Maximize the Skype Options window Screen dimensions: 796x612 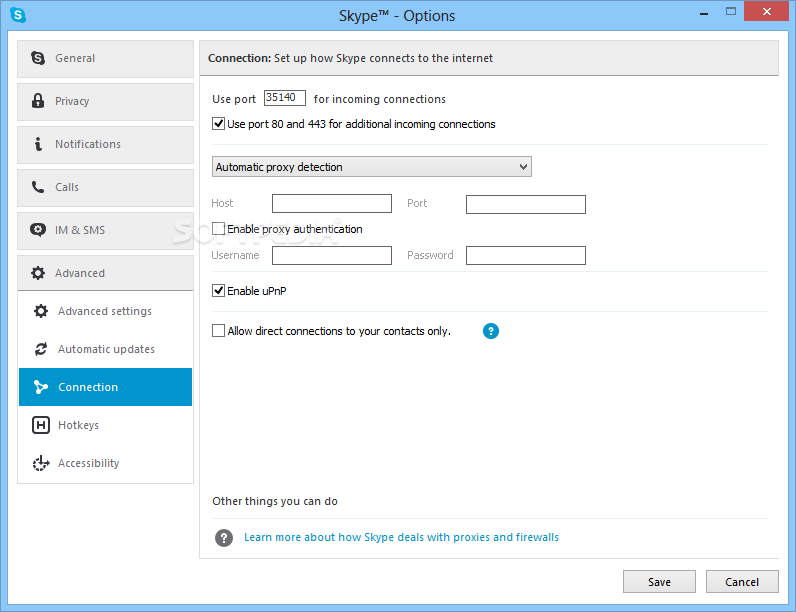pos(731,12)
